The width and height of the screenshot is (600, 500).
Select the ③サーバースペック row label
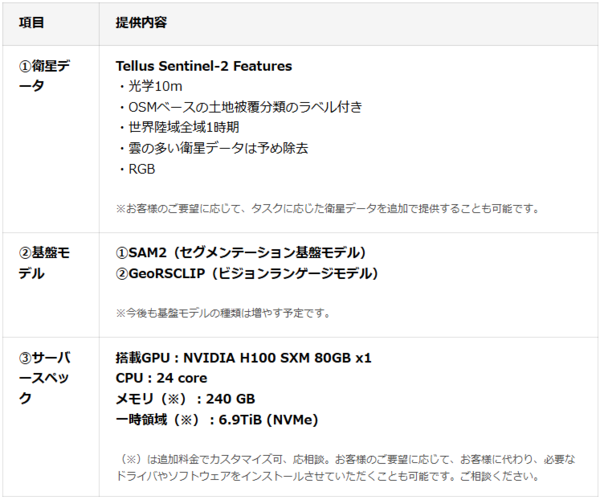[x=46, y=377]
